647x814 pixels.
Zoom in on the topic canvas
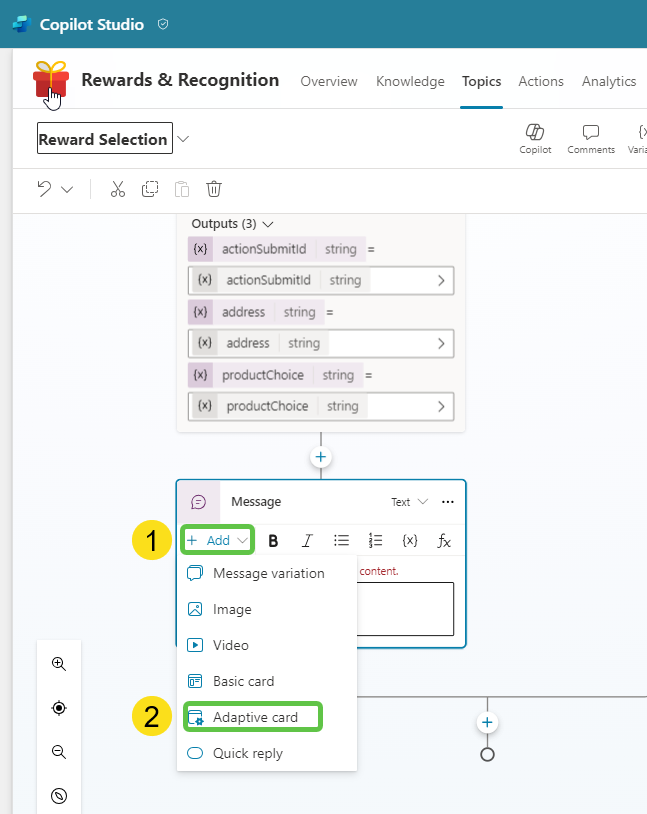click(x=58, y=663)
